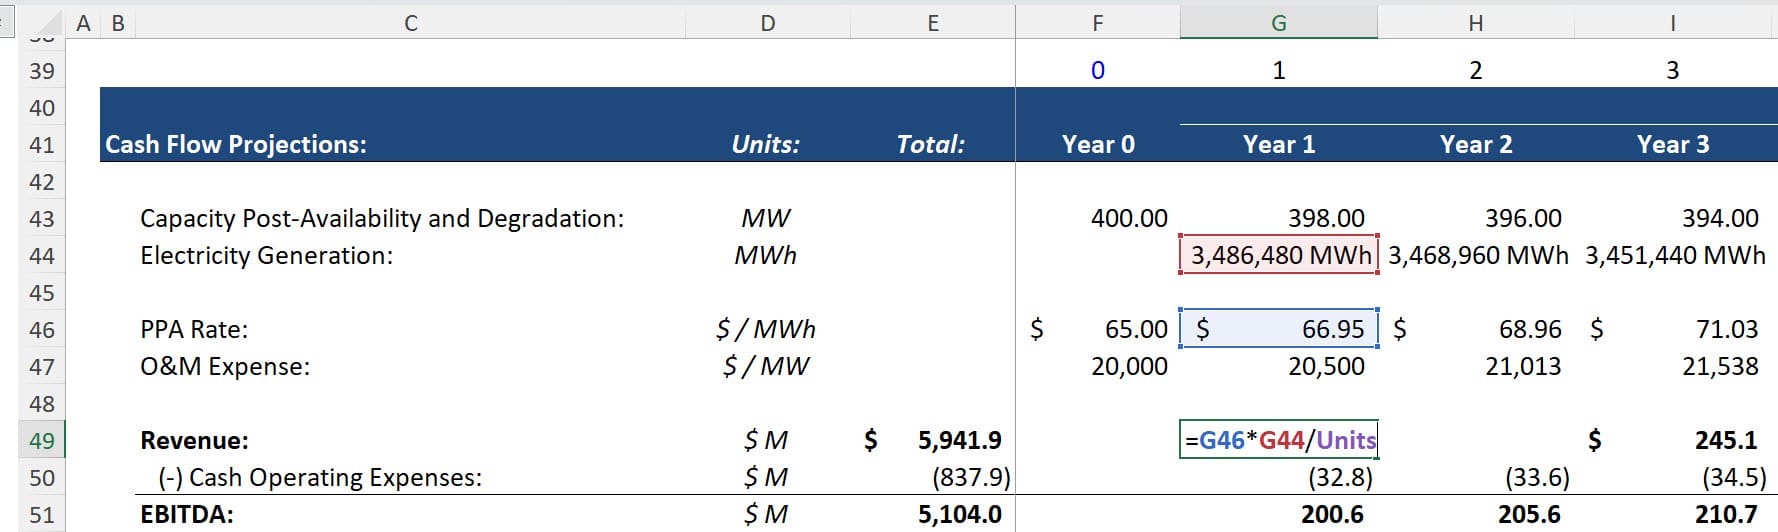This screenshot has height=532, width=1778.
Task: Select column A header
Action: coord(83,23)
